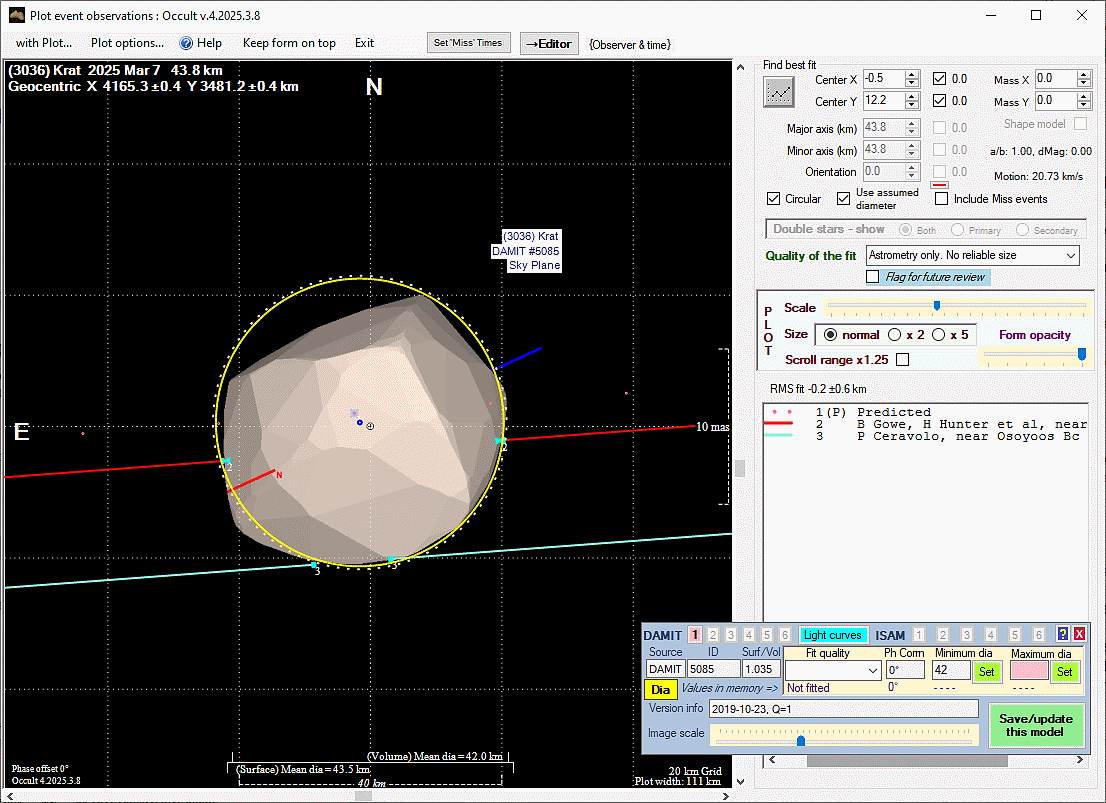Decrease Mass Y spinner value

(1084, 105)
